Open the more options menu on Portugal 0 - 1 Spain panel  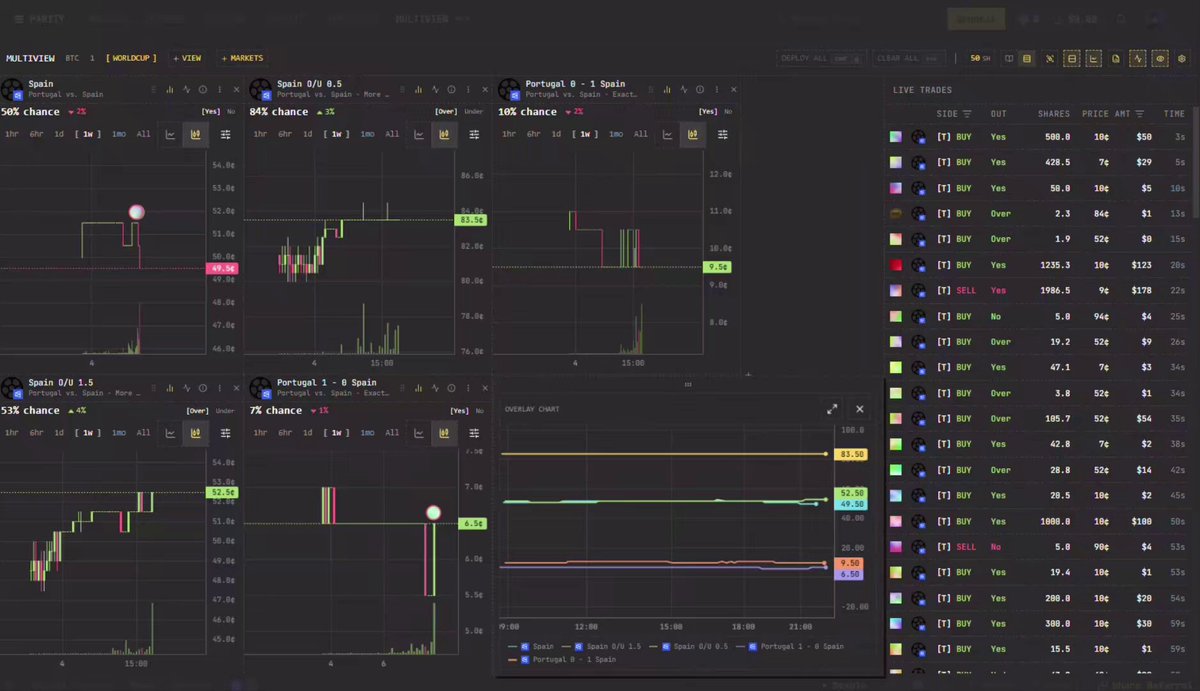(717, 90)
